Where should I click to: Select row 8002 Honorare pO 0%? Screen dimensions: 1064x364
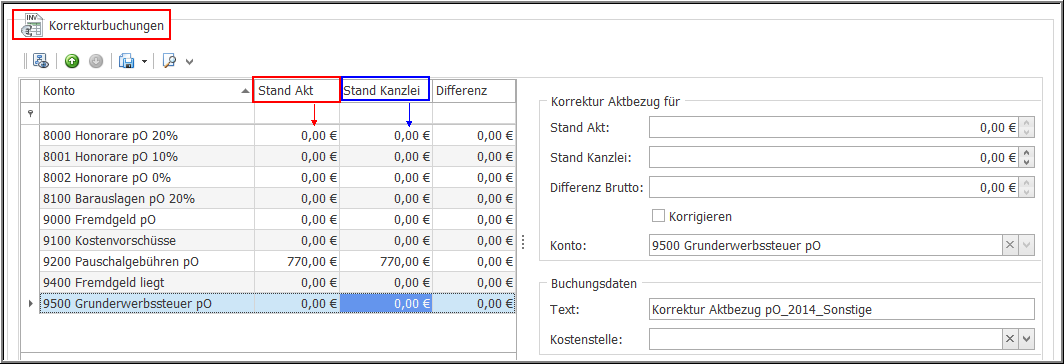278,177
